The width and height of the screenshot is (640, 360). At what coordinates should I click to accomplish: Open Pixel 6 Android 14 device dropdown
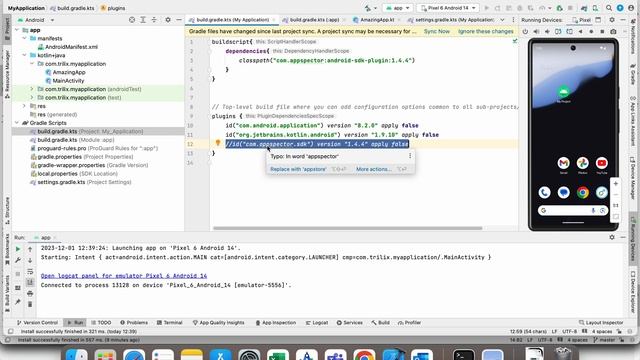pyautogui.click(x=448, y=8)
